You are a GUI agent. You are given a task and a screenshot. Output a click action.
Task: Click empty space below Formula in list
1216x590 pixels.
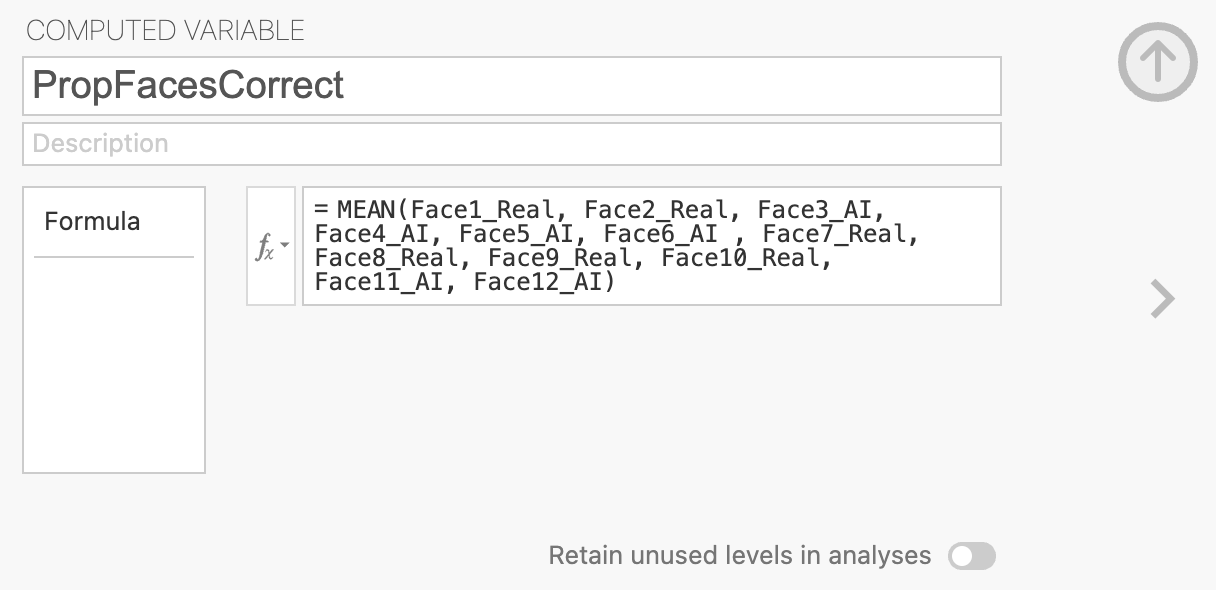[x=113, y=370]
